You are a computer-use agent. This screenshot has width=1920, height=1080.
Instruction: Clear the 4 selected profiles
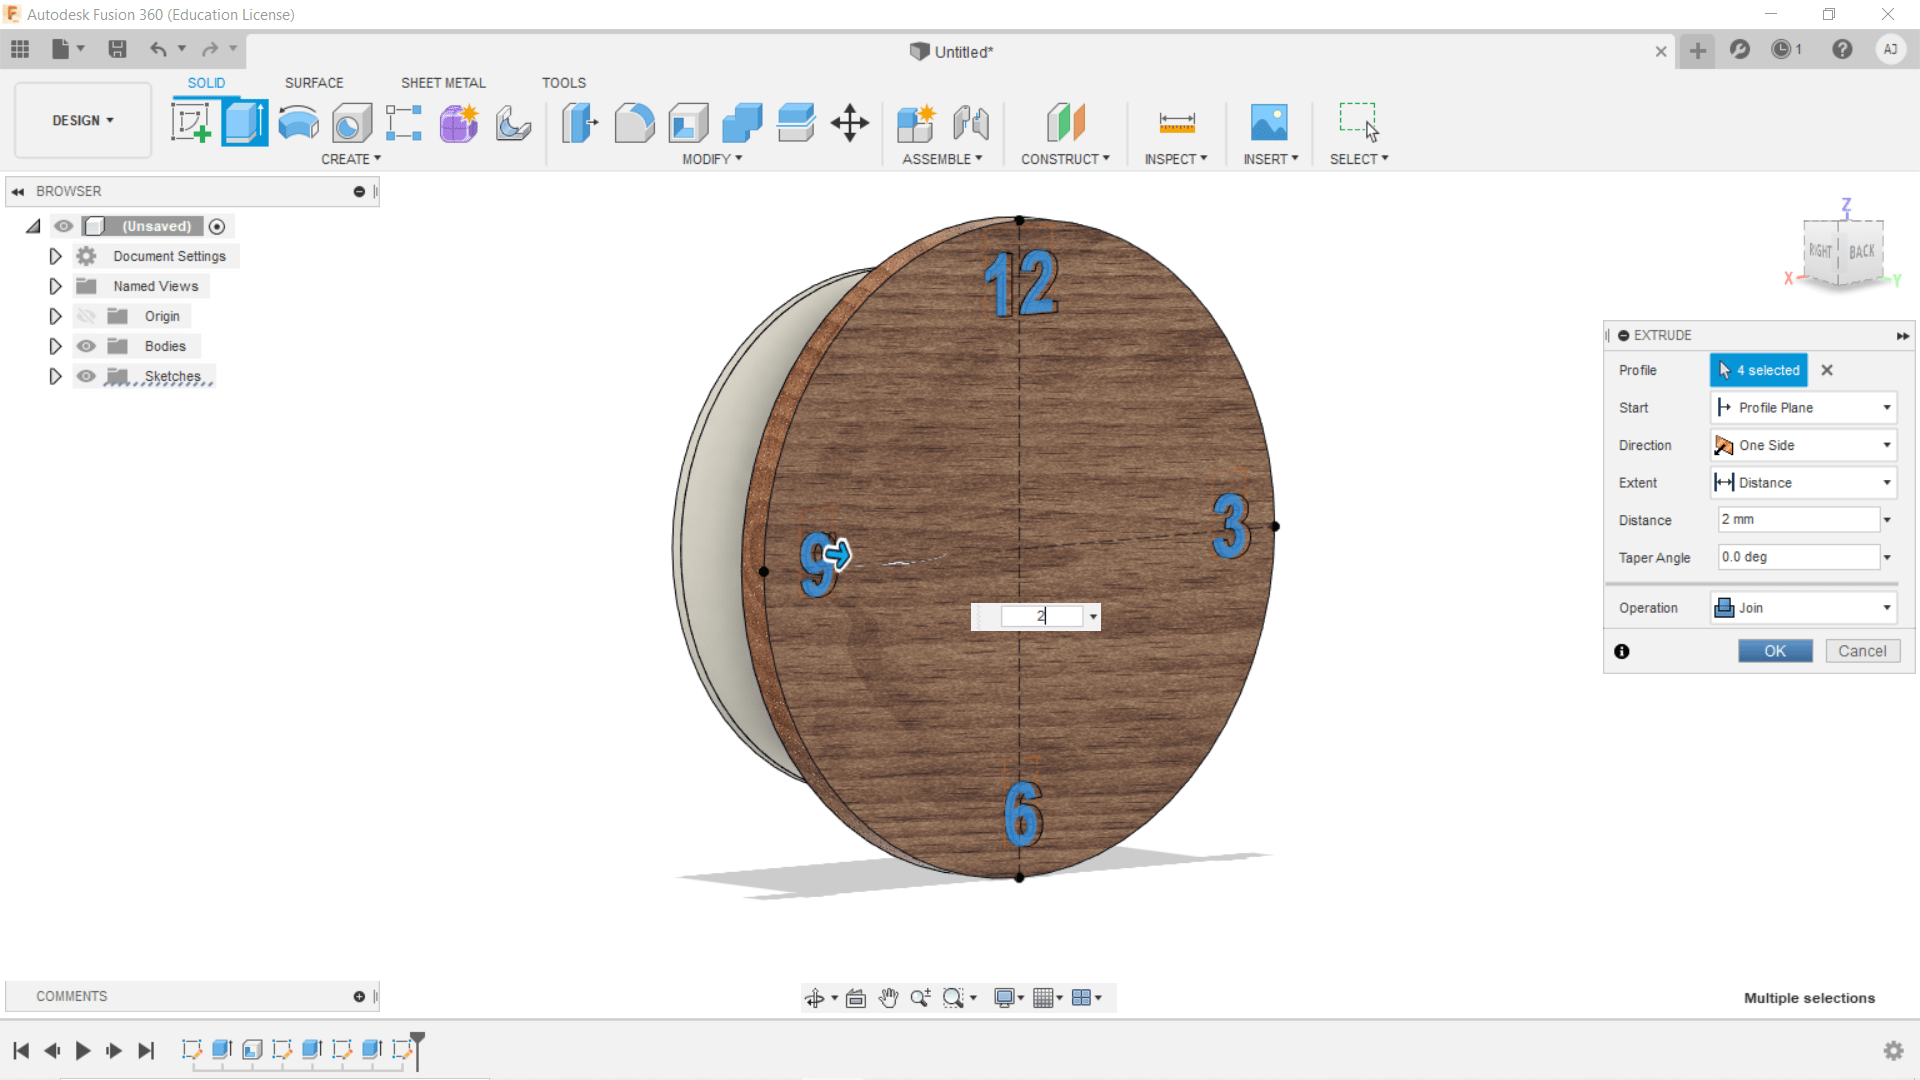click(1827, 370)
